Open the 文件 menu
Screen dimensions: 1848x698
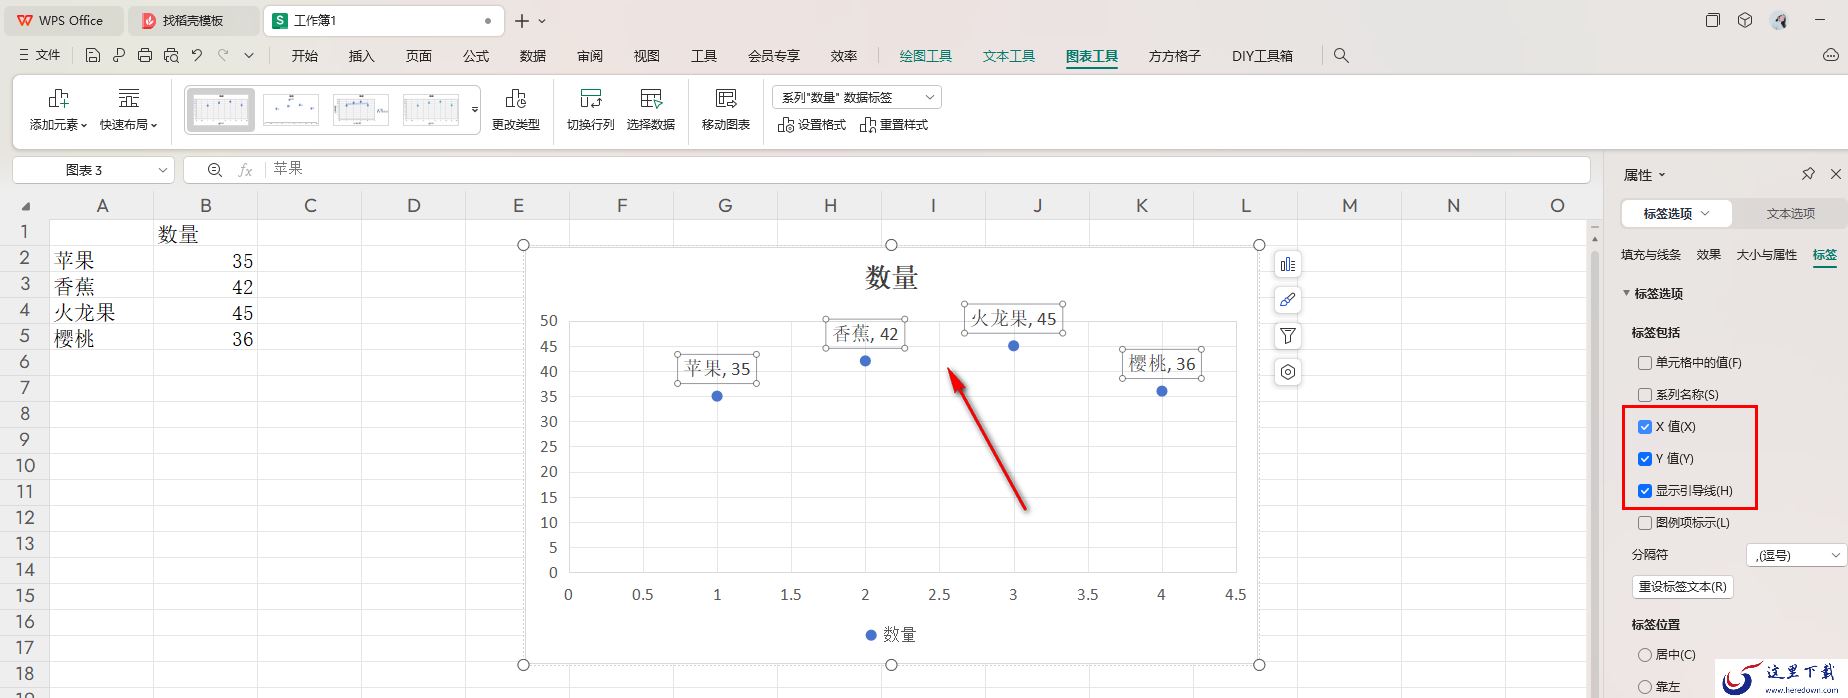pyautogui.click(x=40, y=56)
